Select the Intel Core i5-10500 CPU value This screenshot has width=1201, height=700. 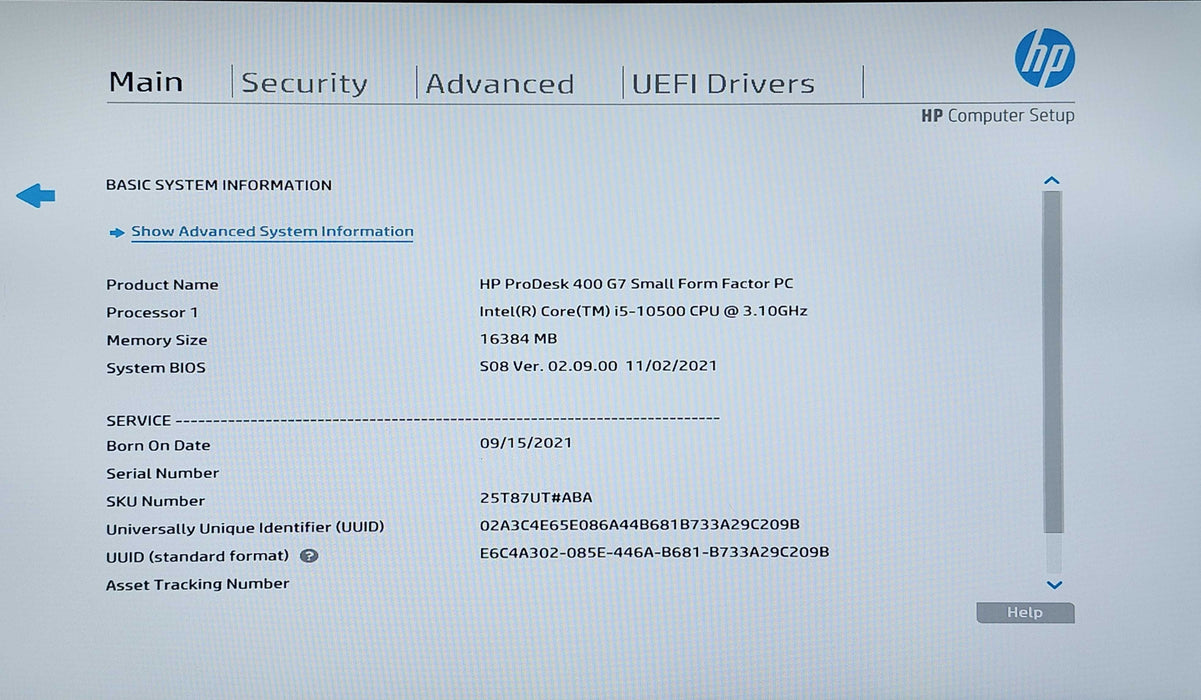(x=643, y=311)
